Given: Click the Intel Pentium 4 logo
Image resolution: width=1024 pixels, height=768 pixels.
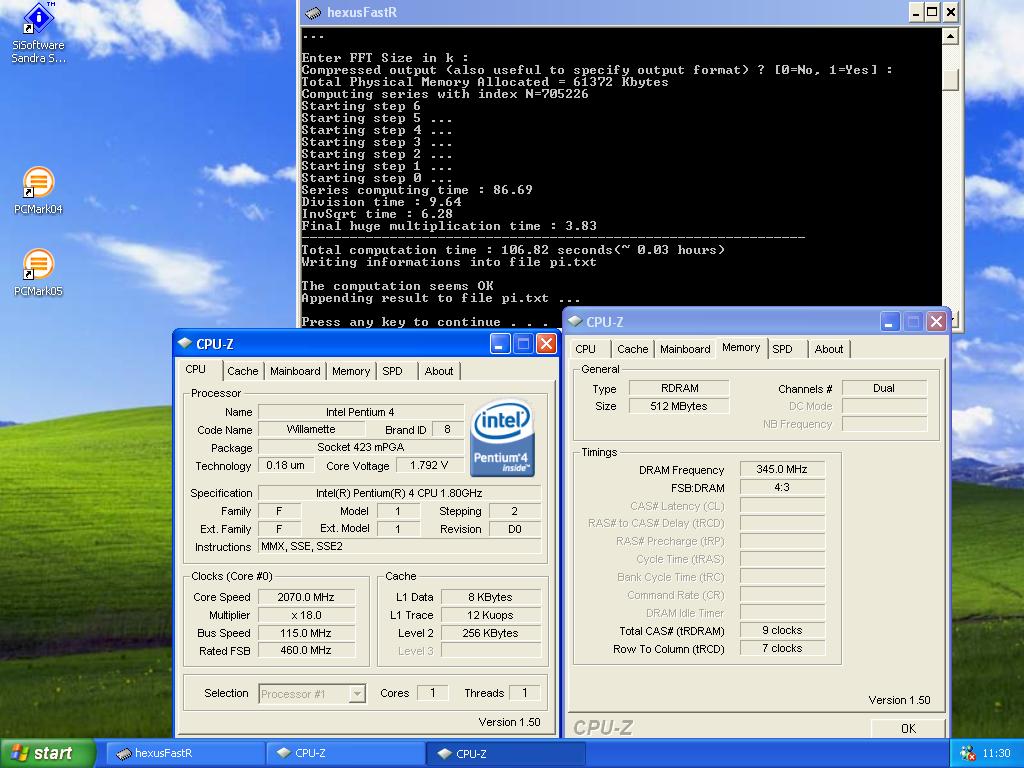Looking at the screenshot, I should pyautogui.click(x=502, y=438).
